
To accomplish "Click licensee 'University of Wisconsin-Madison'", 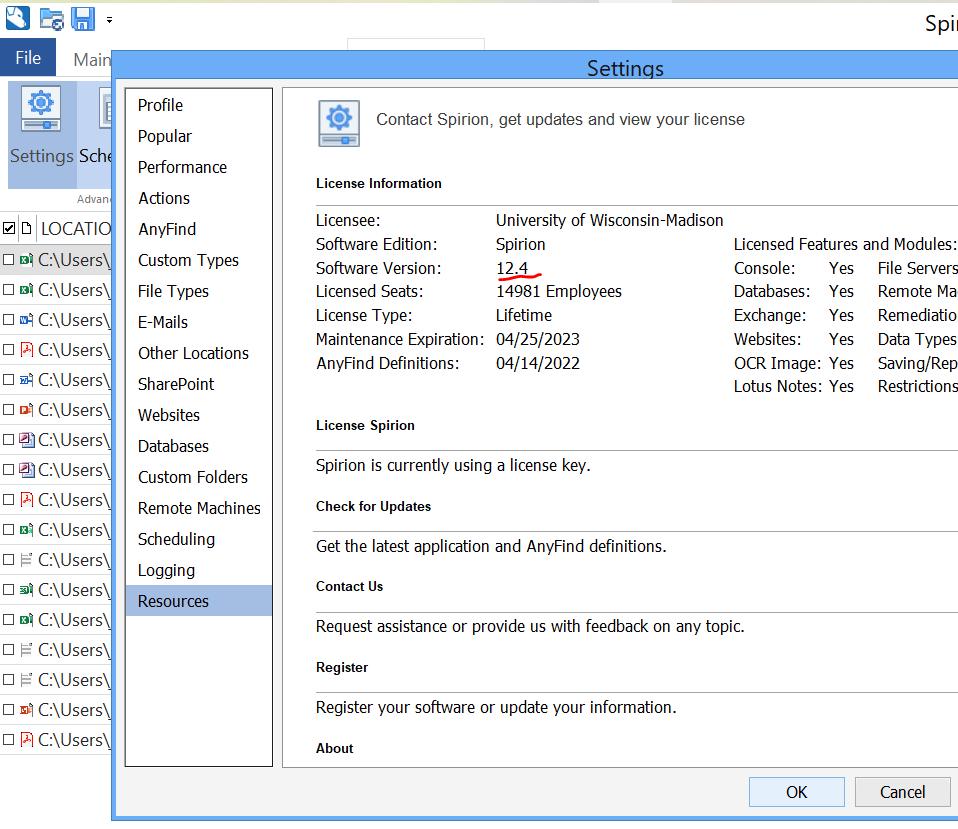I will click(610, 221).
